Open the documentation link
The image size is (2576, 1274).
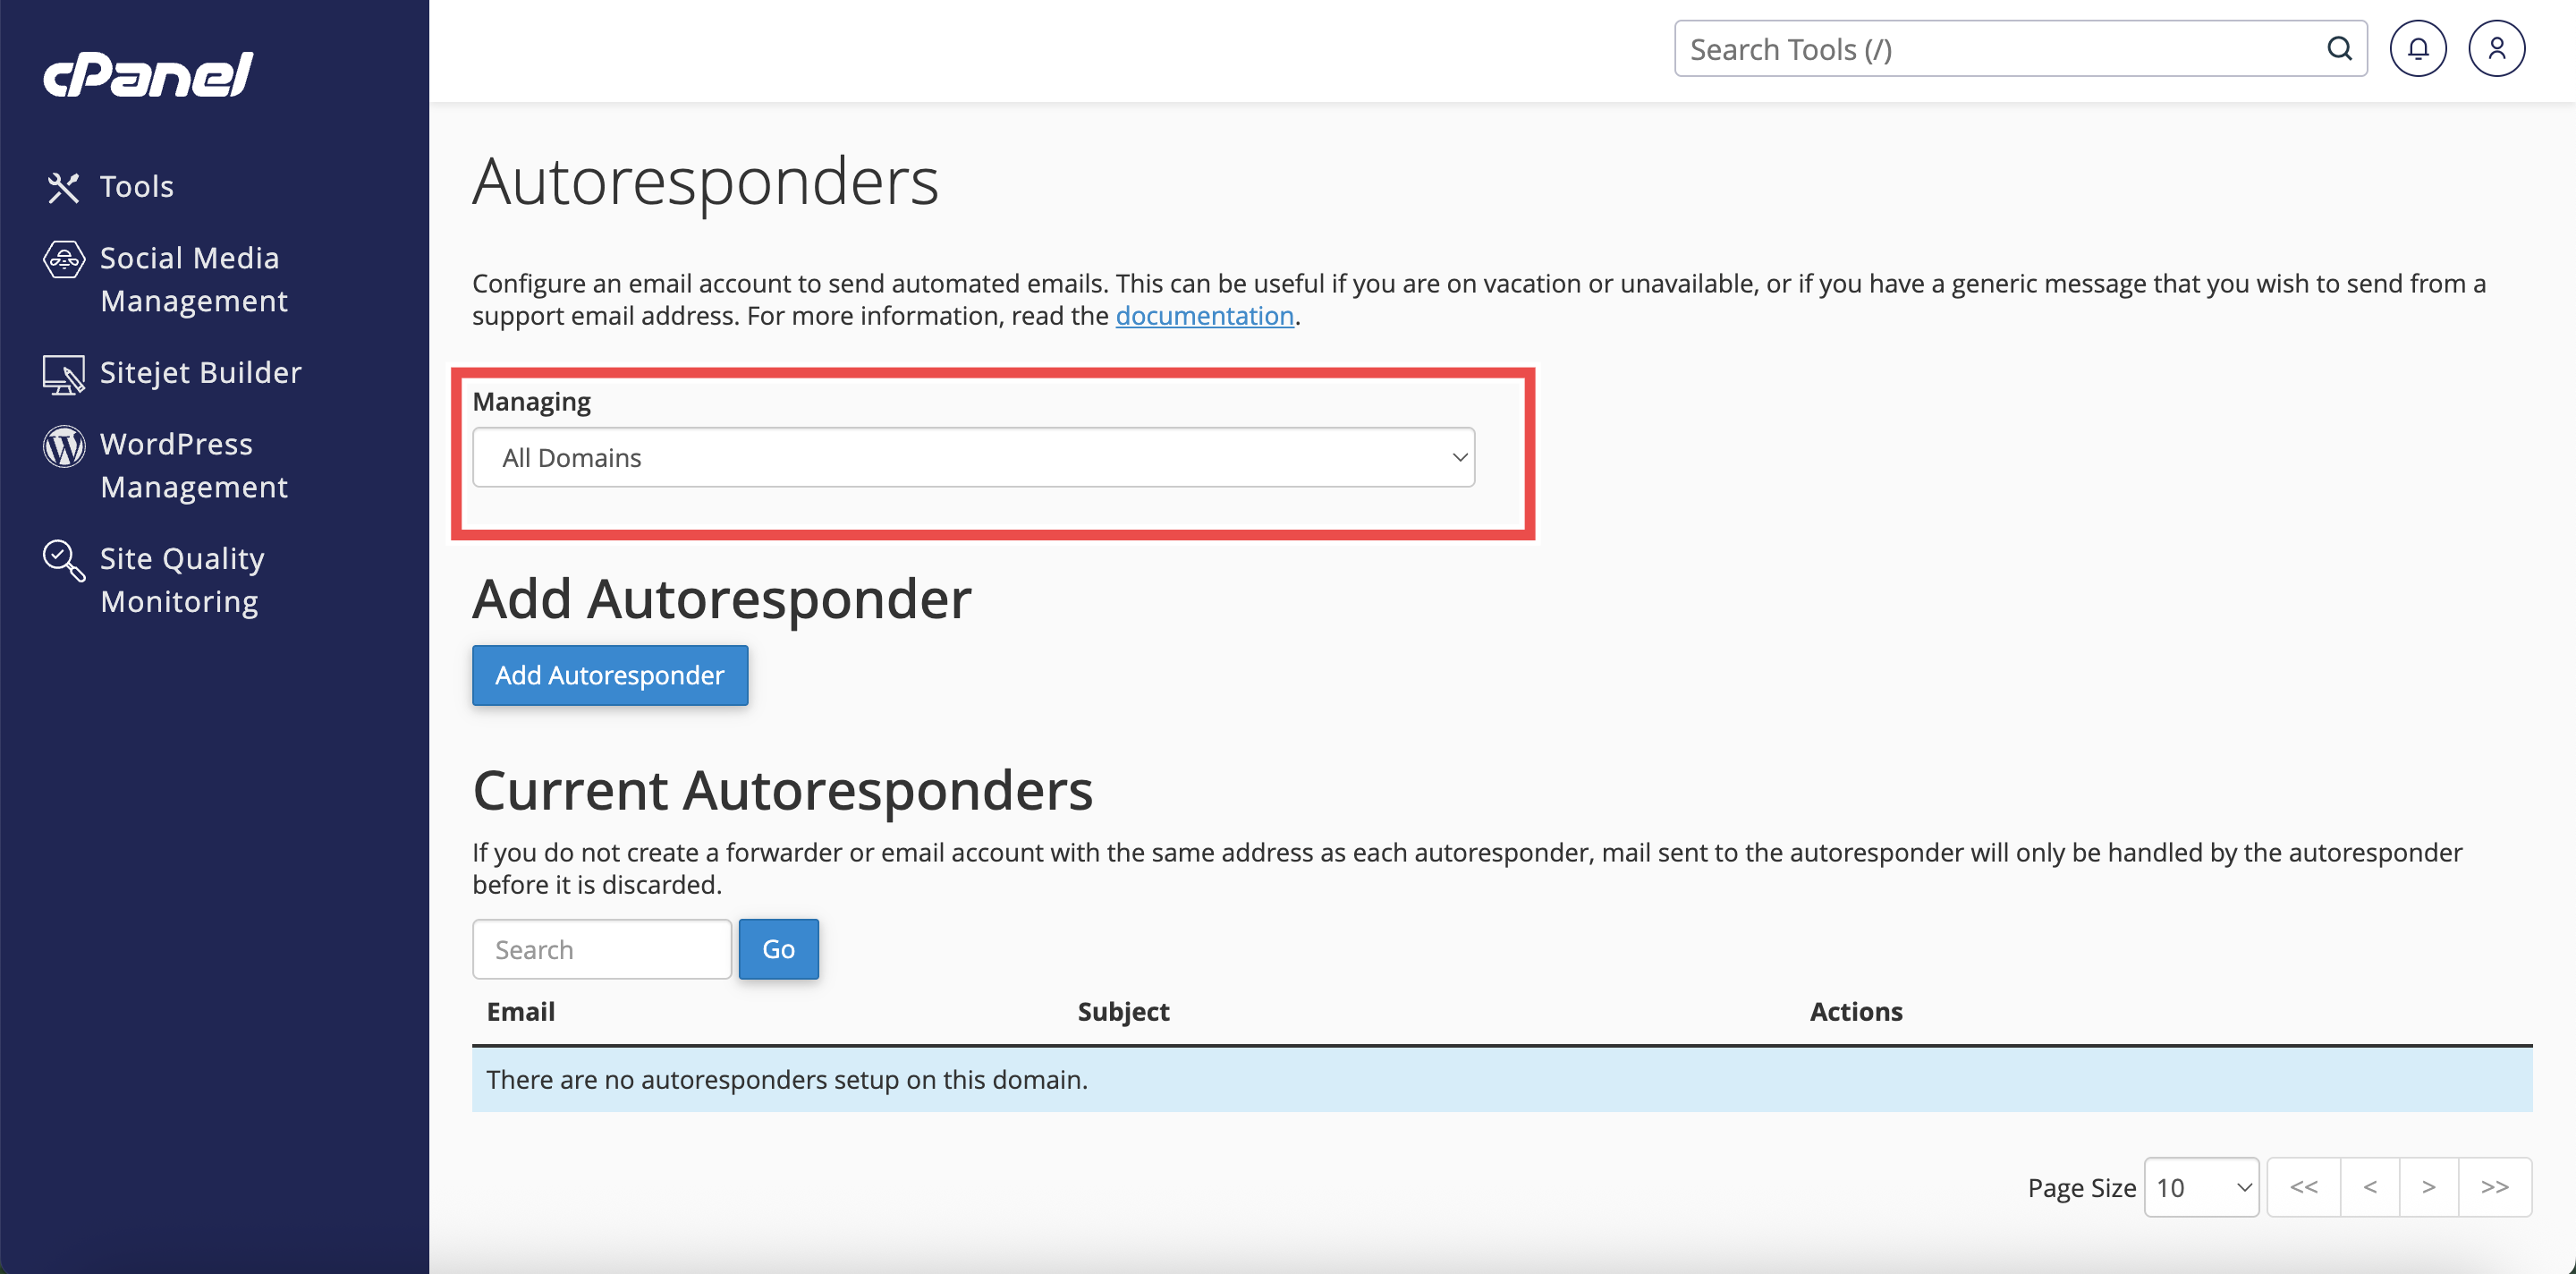pyautogui.click(x=1204, y=316)
